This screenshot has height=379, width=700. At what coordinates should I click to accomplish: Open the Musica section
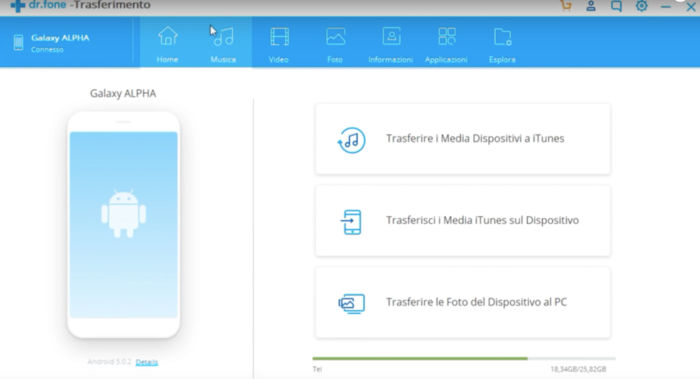[223, 43]
